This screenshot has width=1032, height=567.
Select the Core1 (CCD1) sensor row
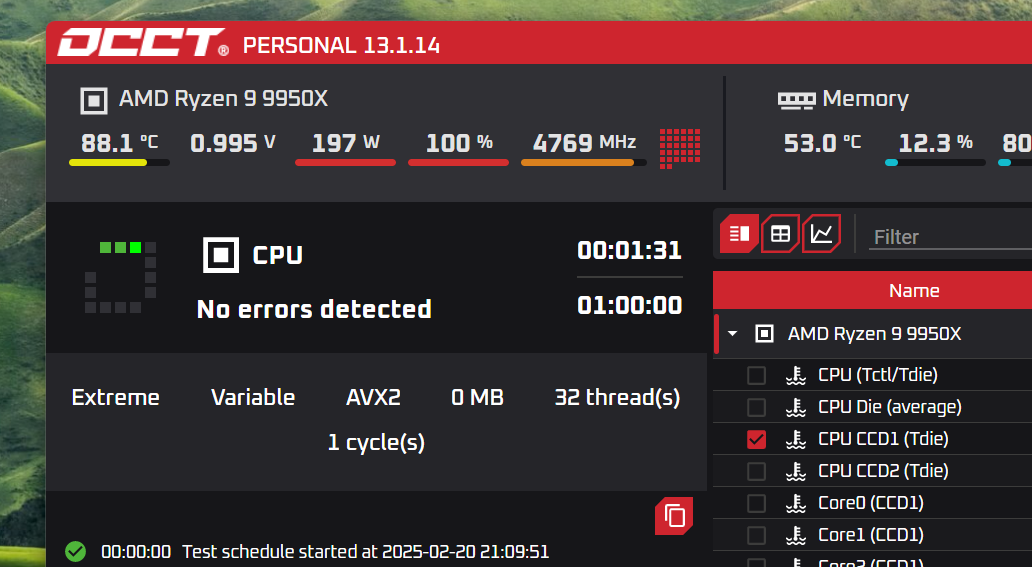[870, 535]
